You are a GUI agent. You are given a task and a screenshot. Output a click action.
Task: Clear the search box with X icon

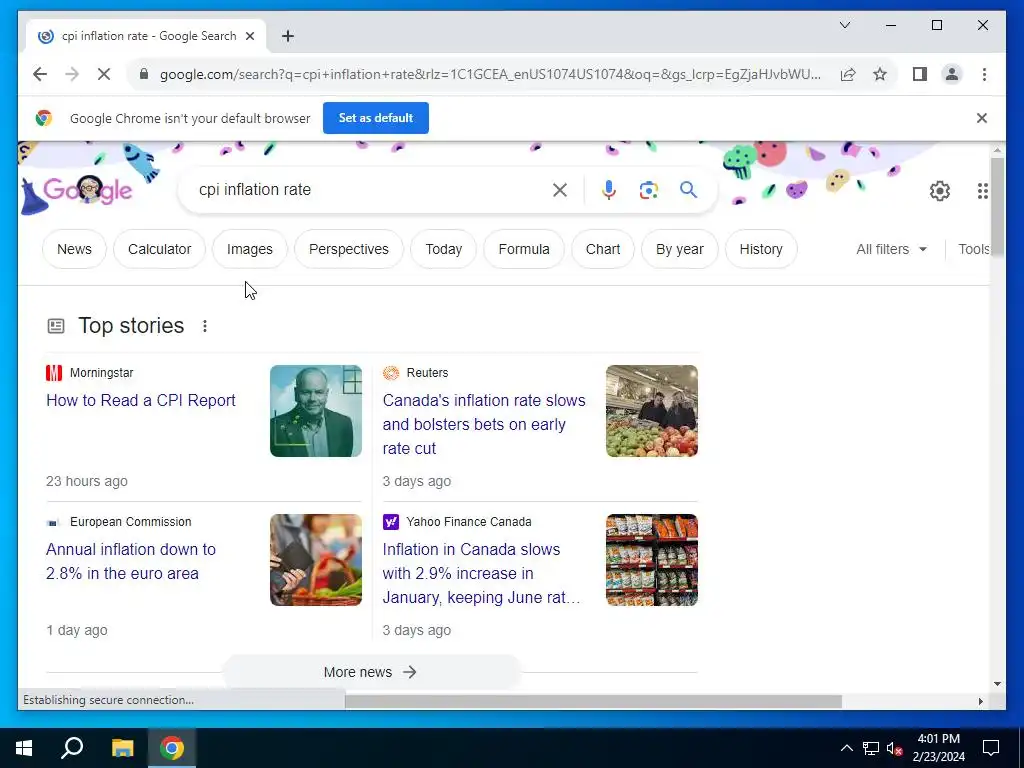(560, 190)
